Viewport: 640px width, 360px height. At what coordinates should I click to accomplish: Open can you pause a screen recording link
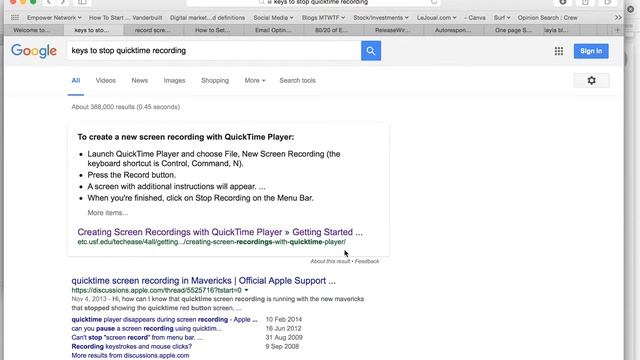coord(147,328)
